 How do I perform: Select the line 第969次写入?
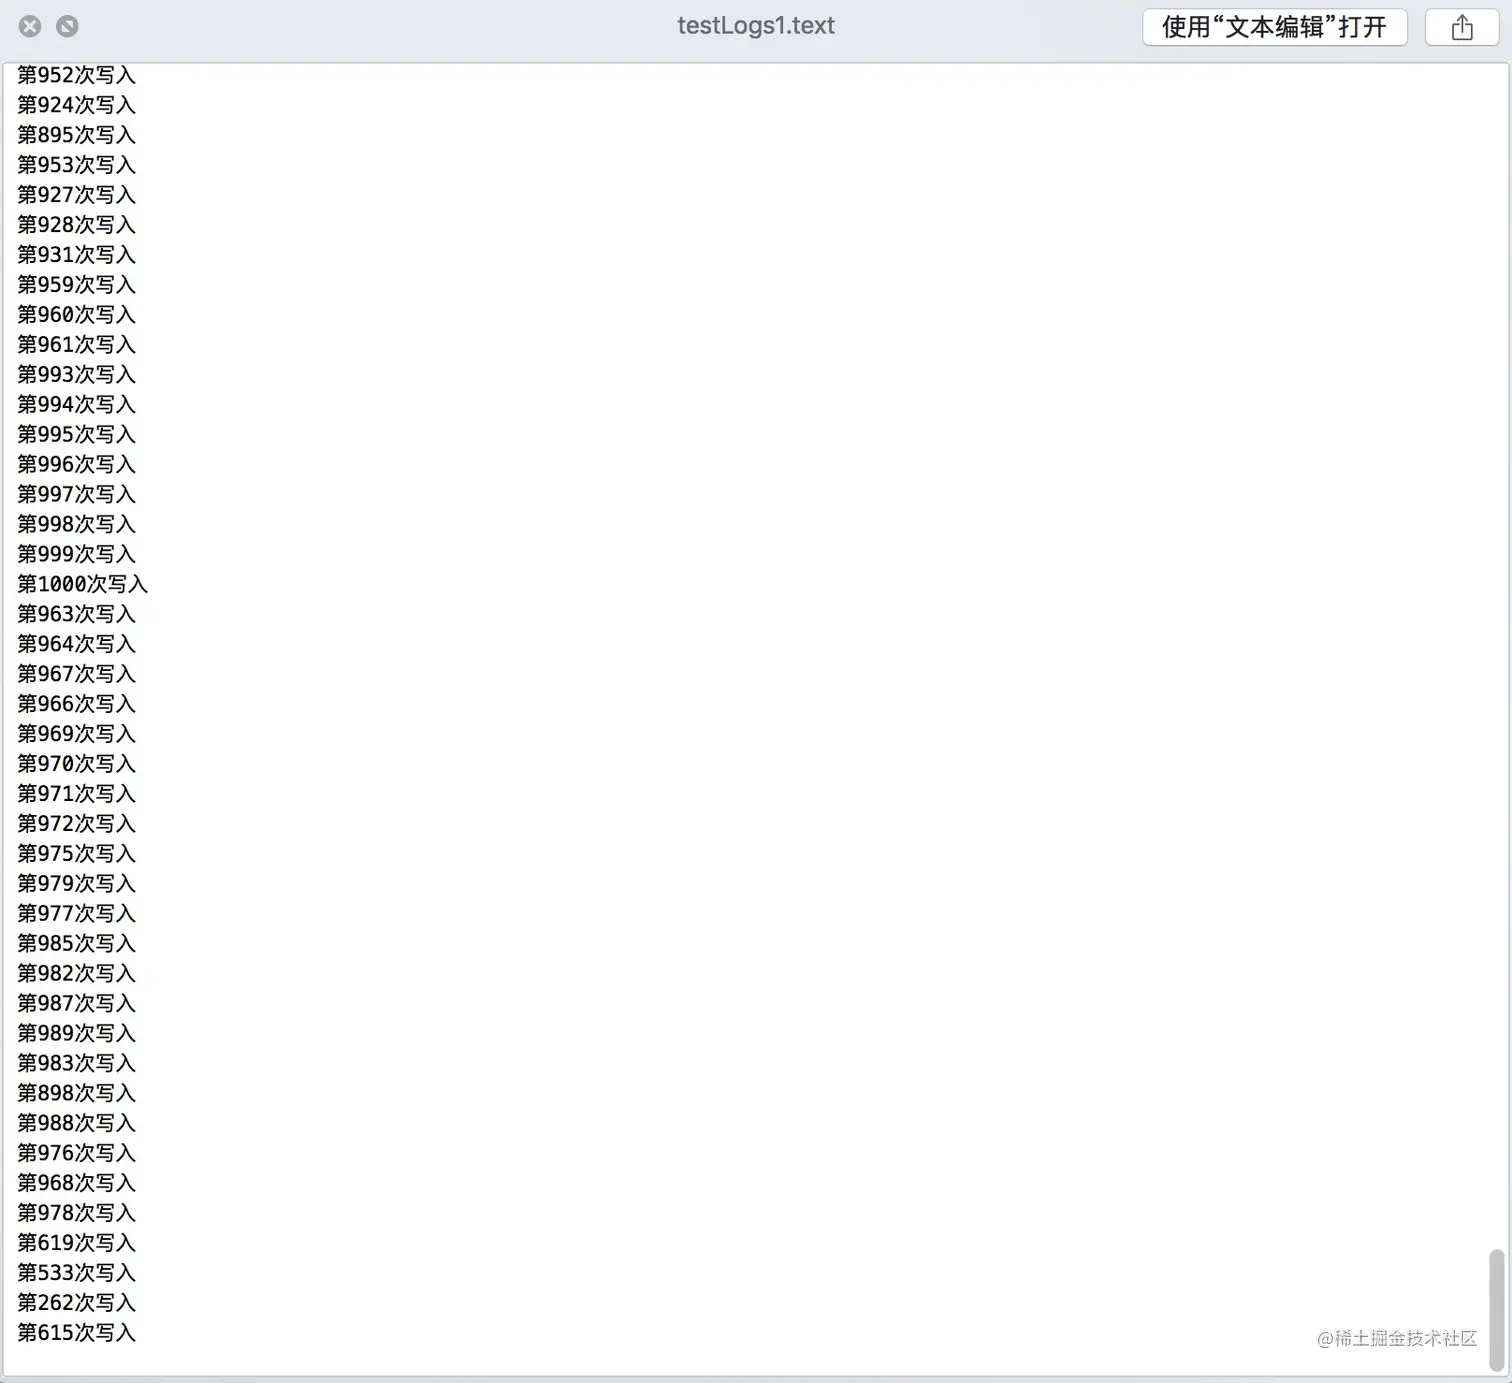click(76, 735)
